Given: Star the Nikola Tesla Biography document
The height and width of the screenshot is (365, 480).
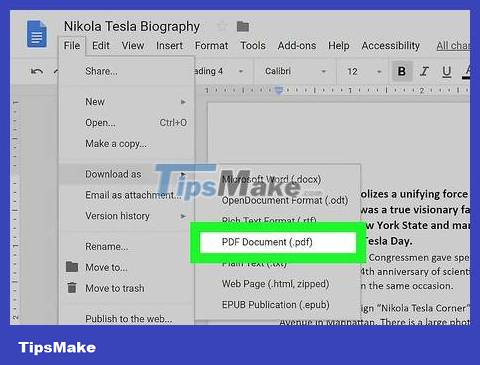Looking at the screenshot, I should [x=221, y=26].
